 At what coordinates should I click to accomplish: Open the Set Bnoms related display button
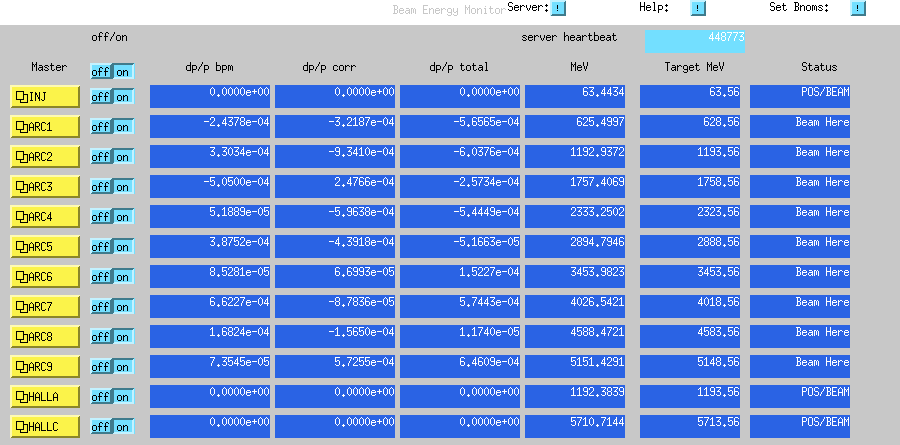pos(858,8)
